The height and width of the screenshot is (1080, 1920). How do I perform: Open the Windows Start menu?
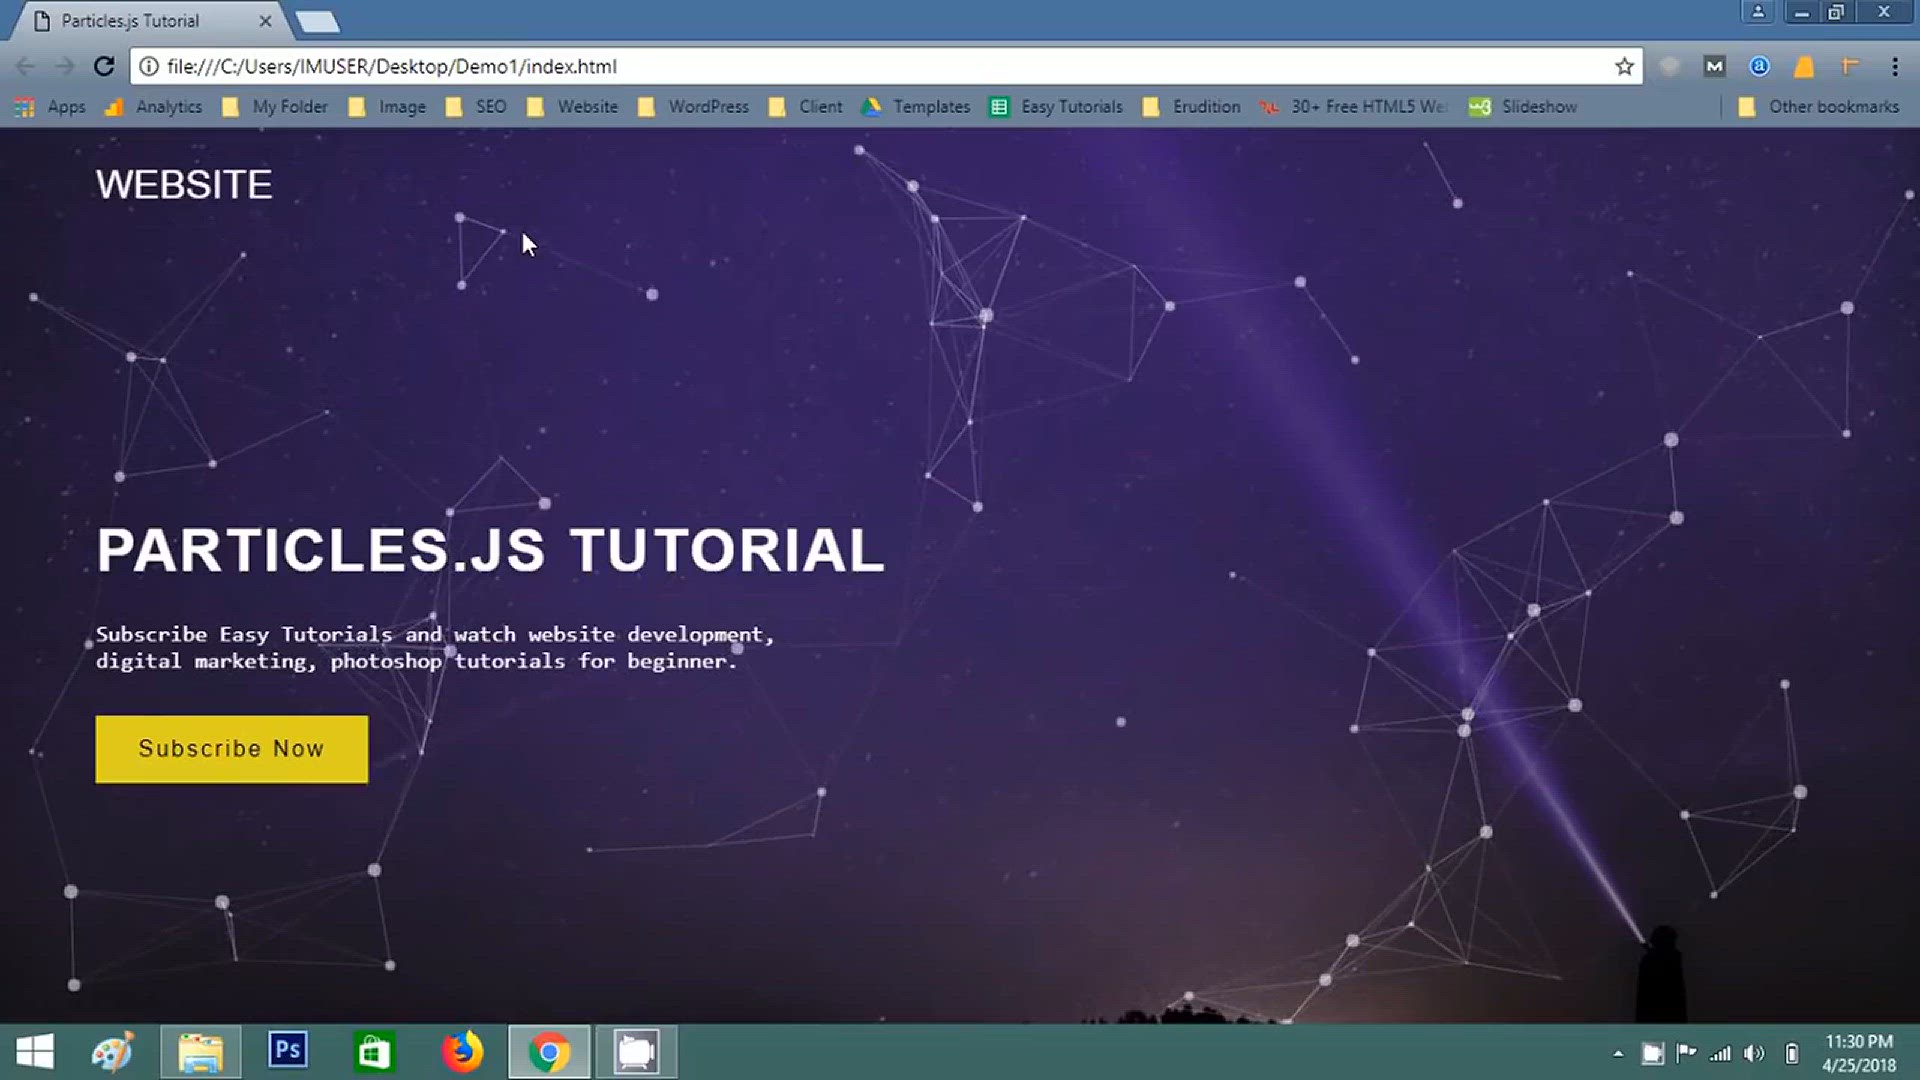click(35, 1052)
